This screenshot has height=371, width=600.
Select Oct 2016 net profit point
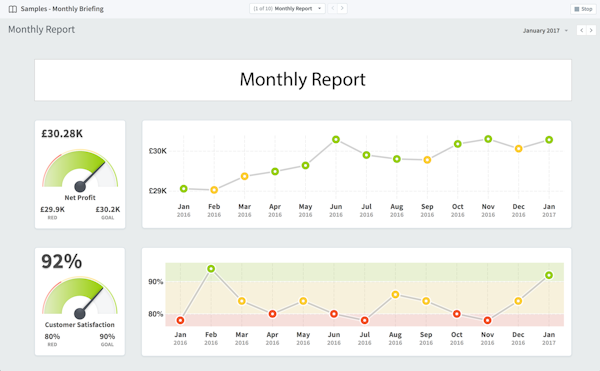click(x=458, y=144)
